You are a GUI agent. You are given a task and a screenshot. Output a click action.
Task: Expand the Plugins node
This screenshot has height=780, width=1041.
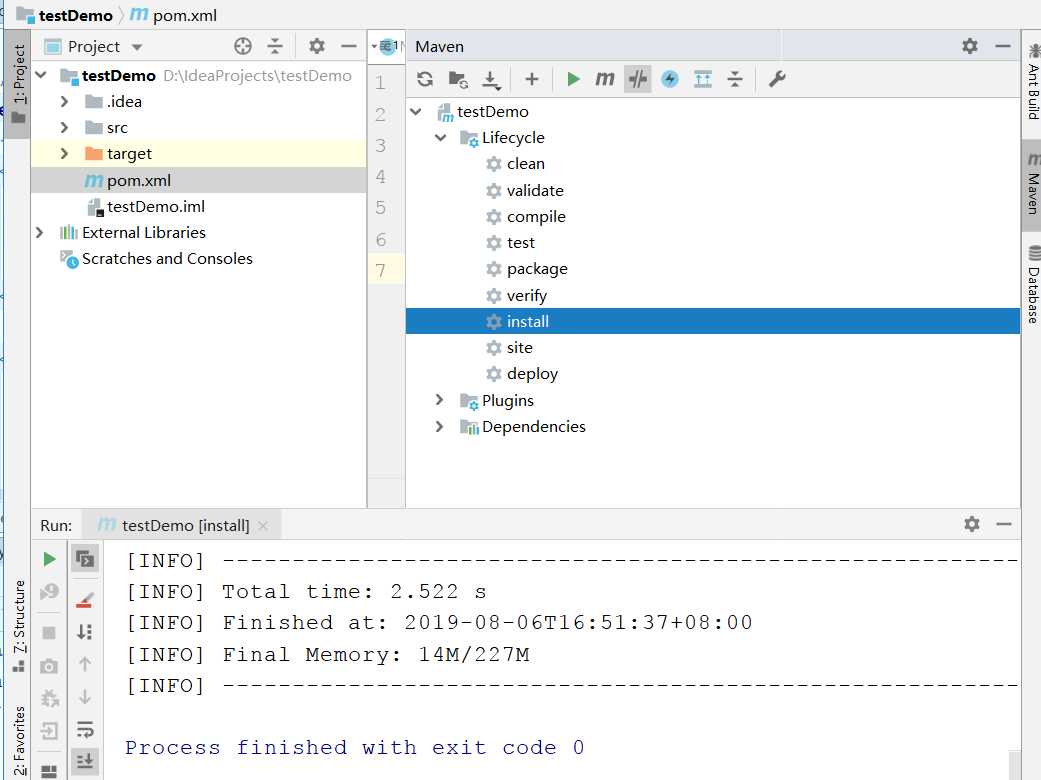tap(440, 400)
